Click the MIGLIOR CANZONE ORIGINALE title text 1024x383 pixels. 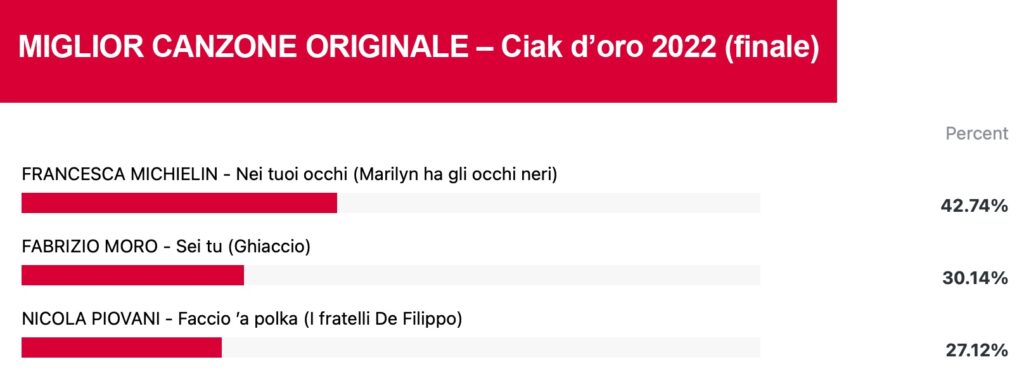(x=418, y=50)
